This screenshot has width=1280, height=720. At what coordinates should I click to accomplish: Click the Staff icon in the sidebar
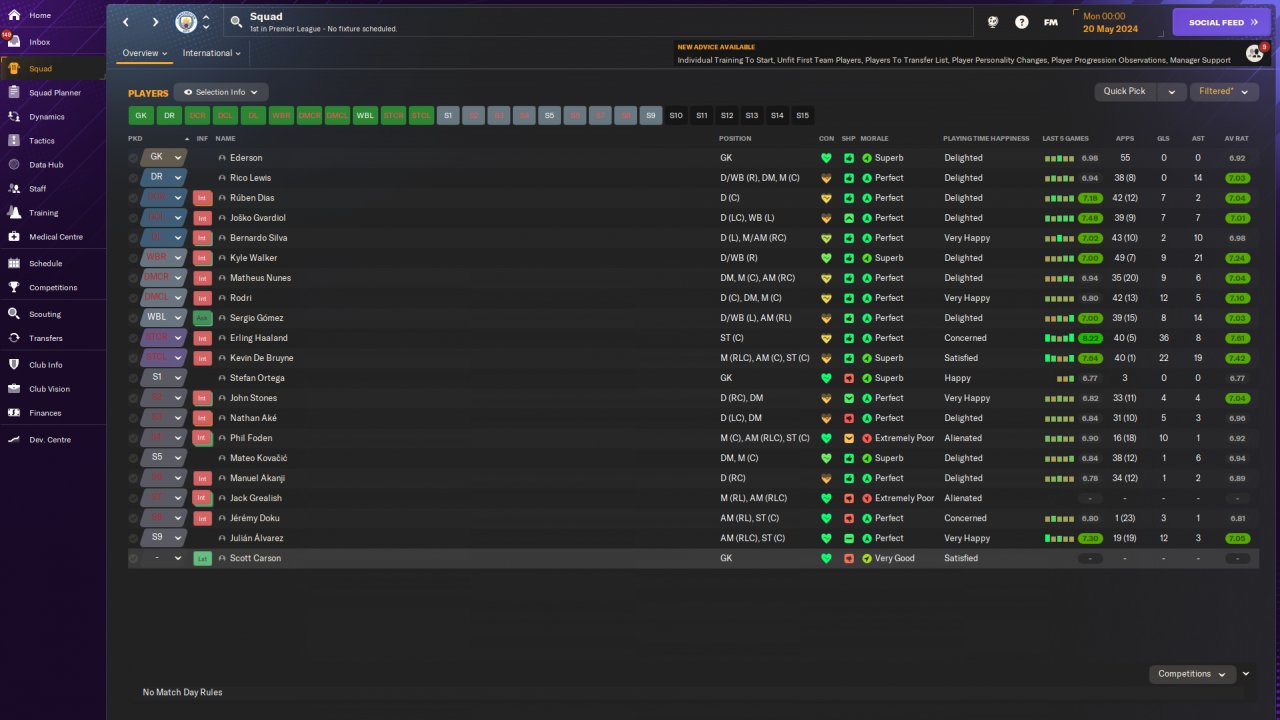14,188
